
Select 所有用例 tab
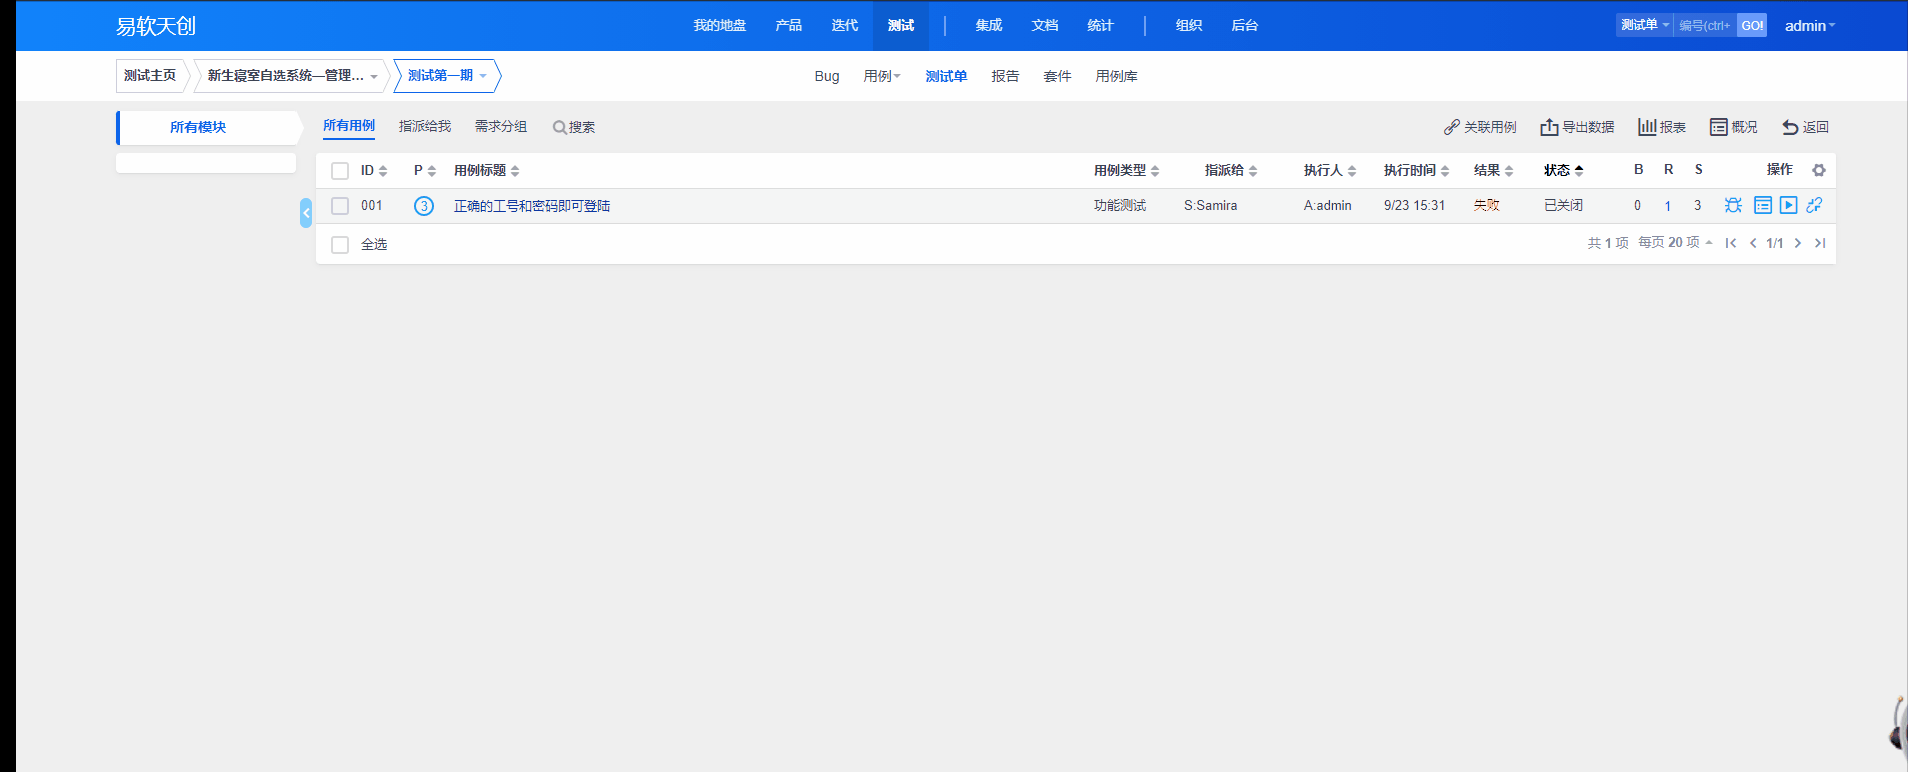[349, 126]
